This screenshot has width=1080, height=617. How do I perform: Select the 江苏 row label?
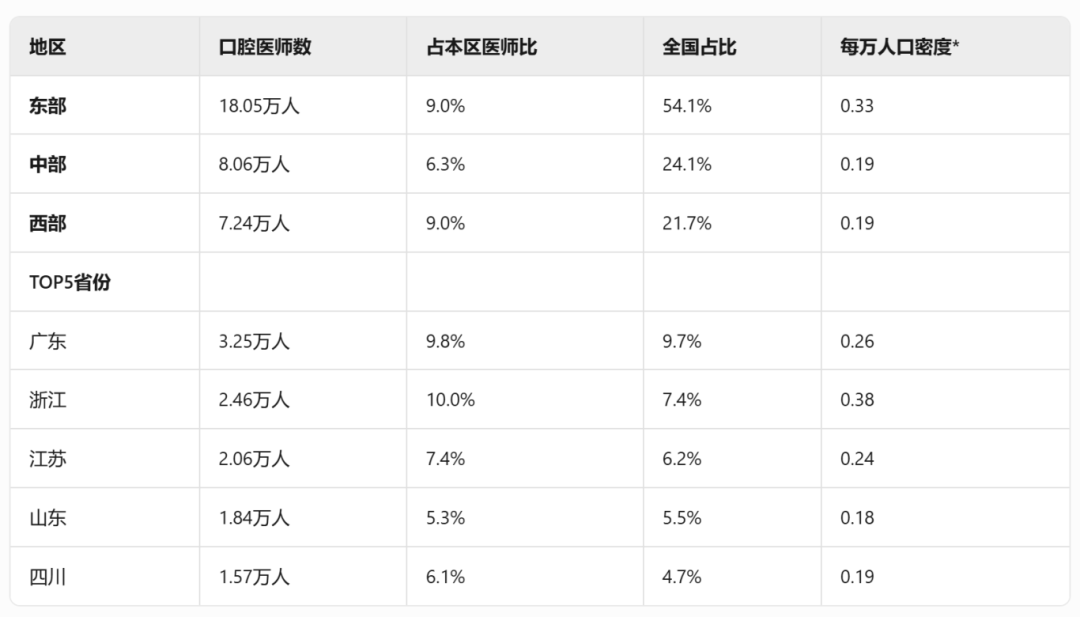(48, 459)
